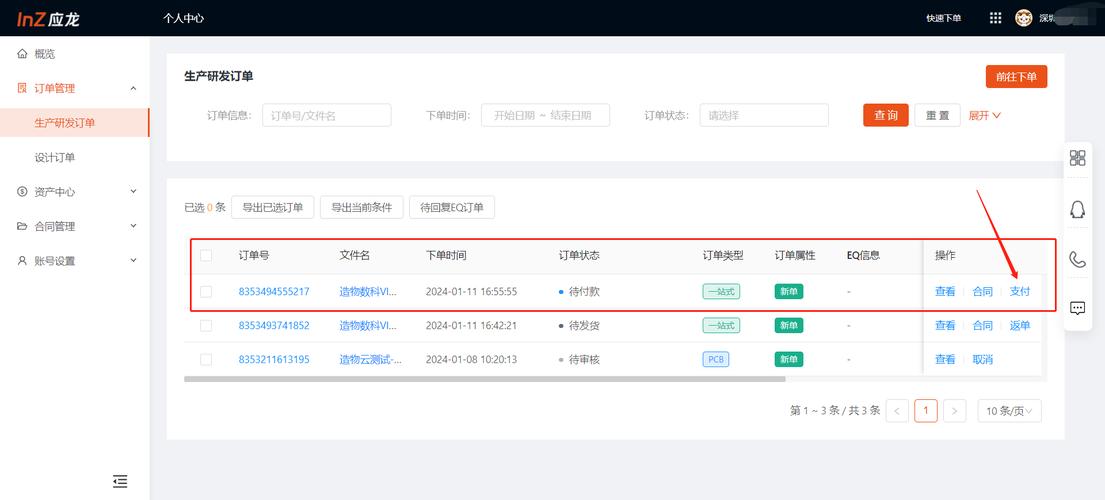Open the 订单状态 请选择 dropdown
The width and height of the screenshot is (1105, 500).
(764, 115)
